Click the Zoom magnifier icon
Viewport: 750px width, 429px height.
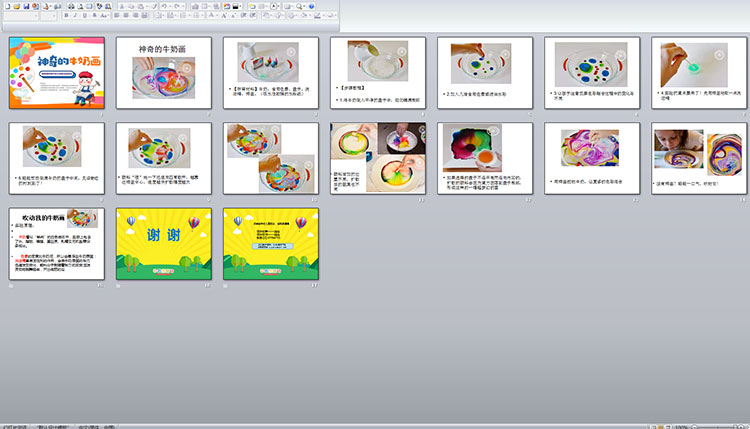pyautogui.click(x=299, y=7)
